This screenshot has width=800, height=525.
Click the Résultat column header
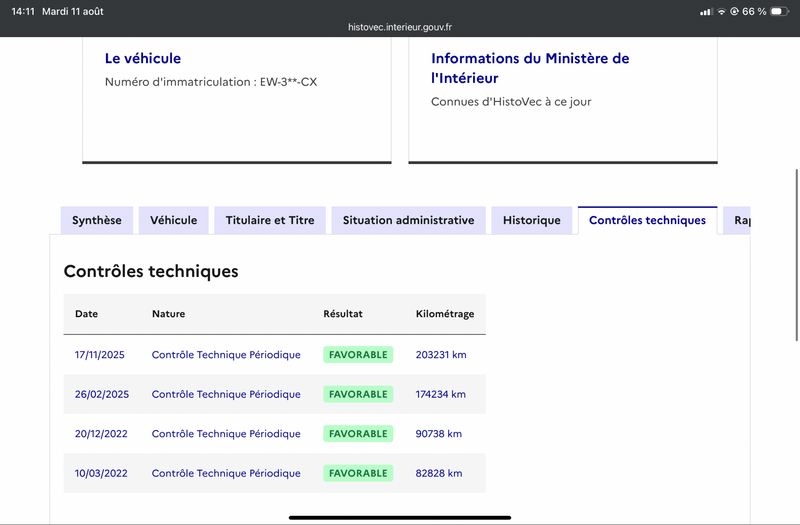pos(343,314)
